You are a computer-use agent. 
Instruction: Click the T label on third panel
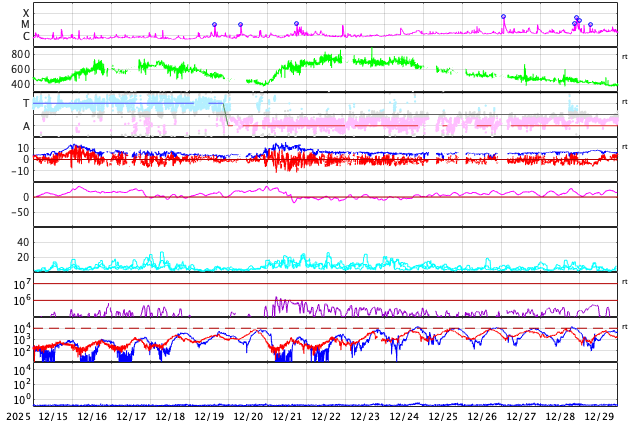click(x=26, y=104)
